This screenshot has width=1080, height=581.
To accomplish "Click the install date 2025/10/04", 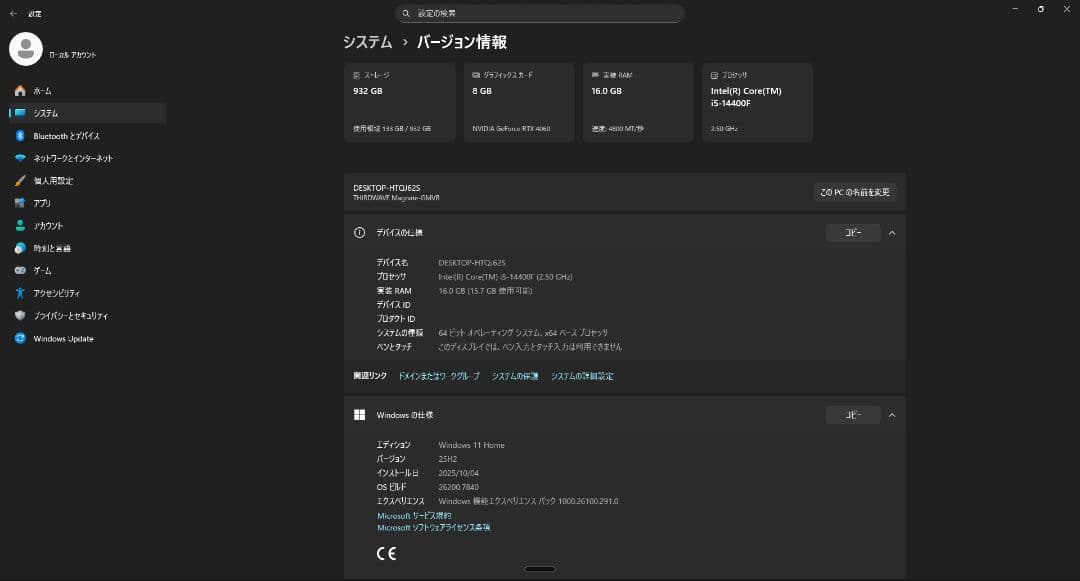I will (x=459, y=473).
